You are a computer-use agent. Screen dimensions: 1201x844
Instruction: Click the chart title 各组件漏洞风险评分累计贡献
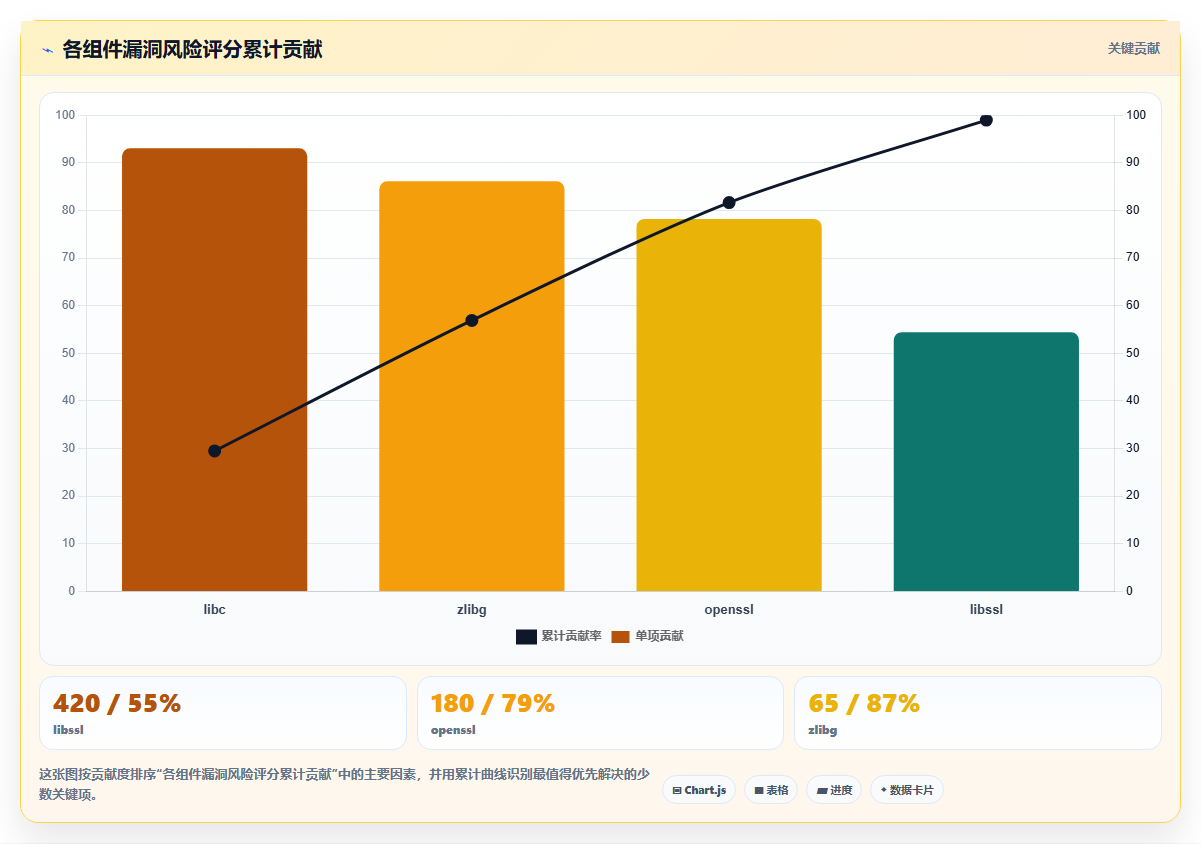coord(192,49)
